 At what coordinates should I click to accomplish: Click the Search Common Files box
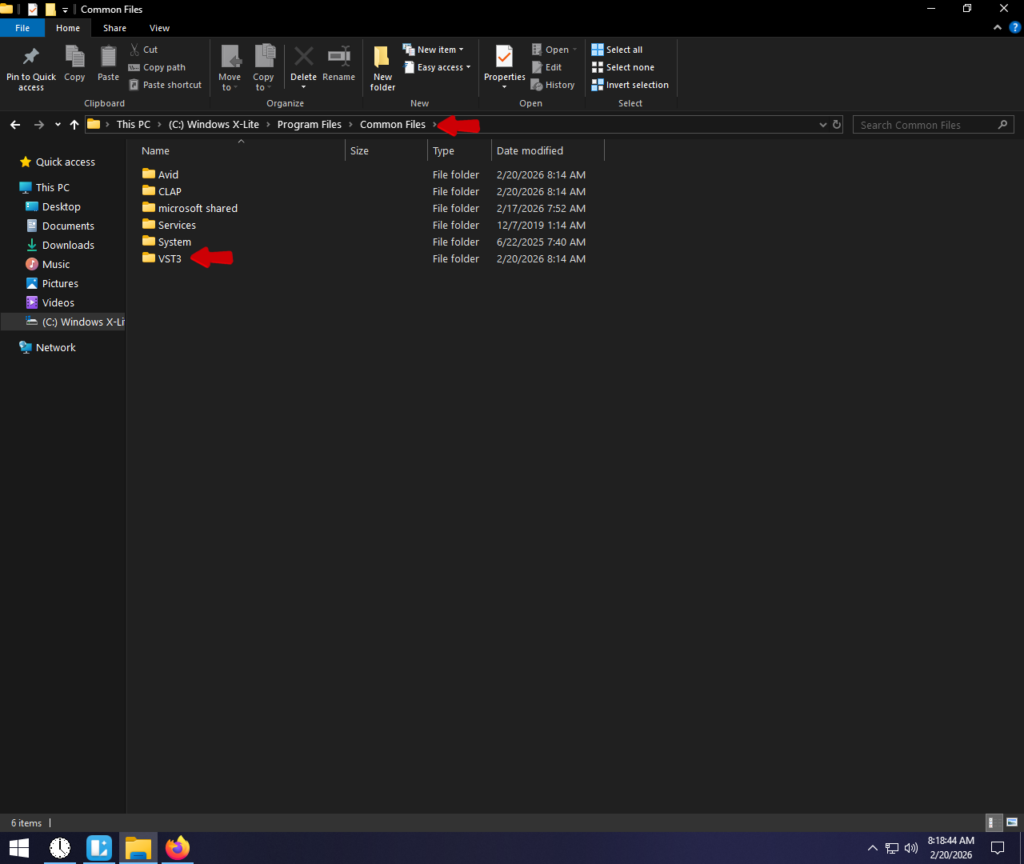(x=925, y=125)
